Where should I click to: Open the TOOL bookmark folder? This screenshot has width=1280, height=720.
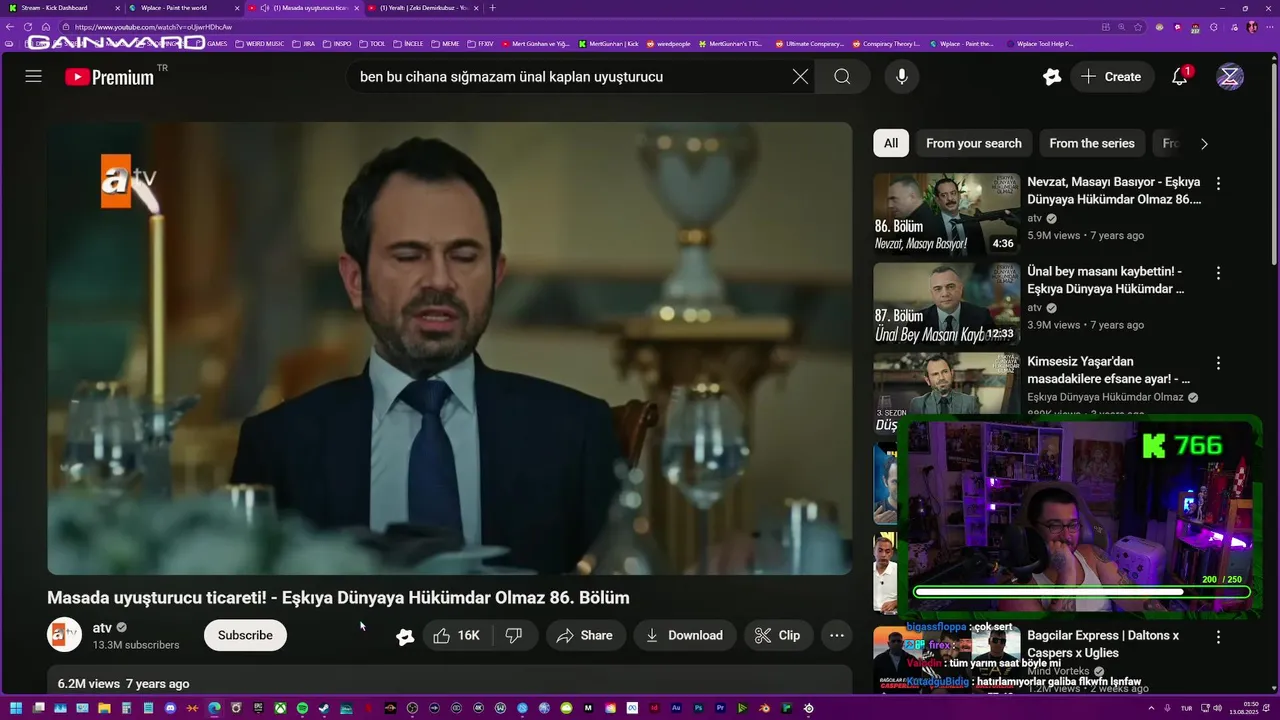372,44
